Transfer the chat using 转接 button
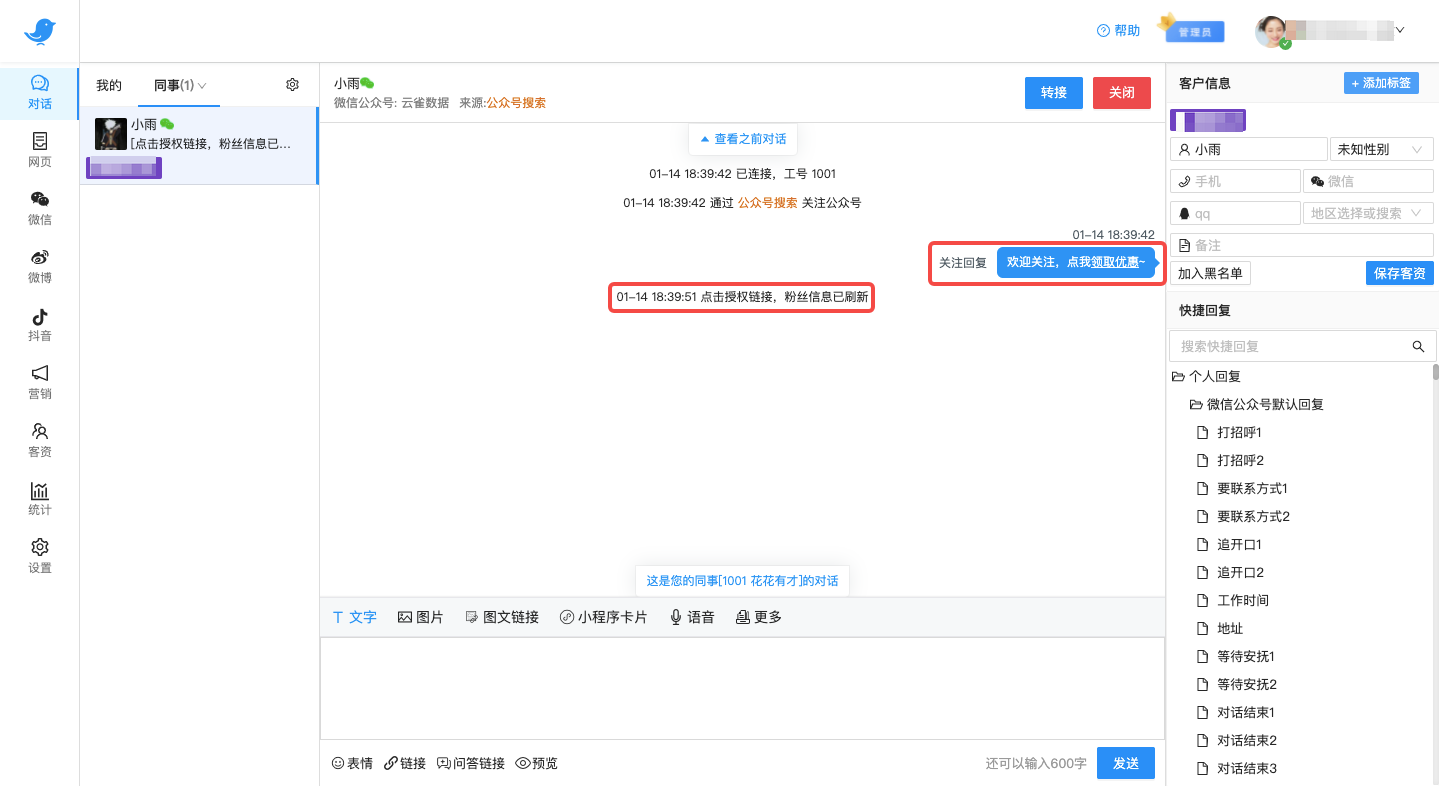 click(1053, 92)
